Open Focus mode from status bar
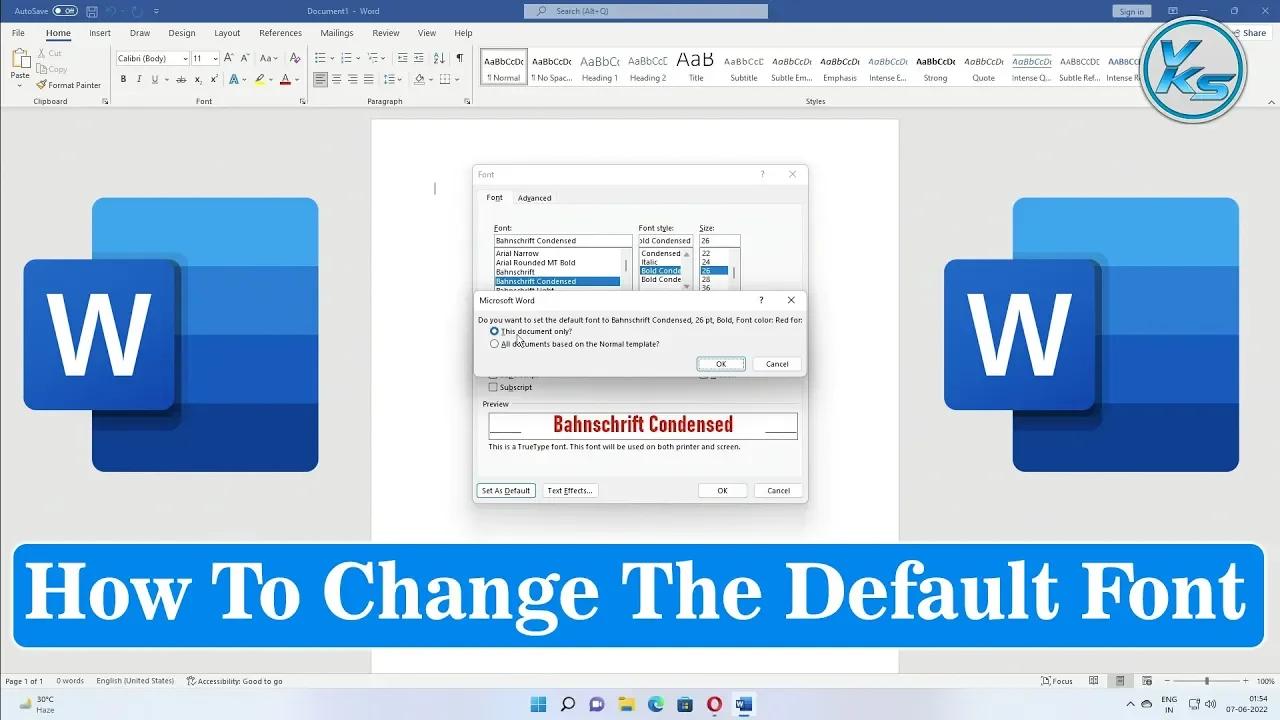The image size is (1280, 720). [1057, 681]
